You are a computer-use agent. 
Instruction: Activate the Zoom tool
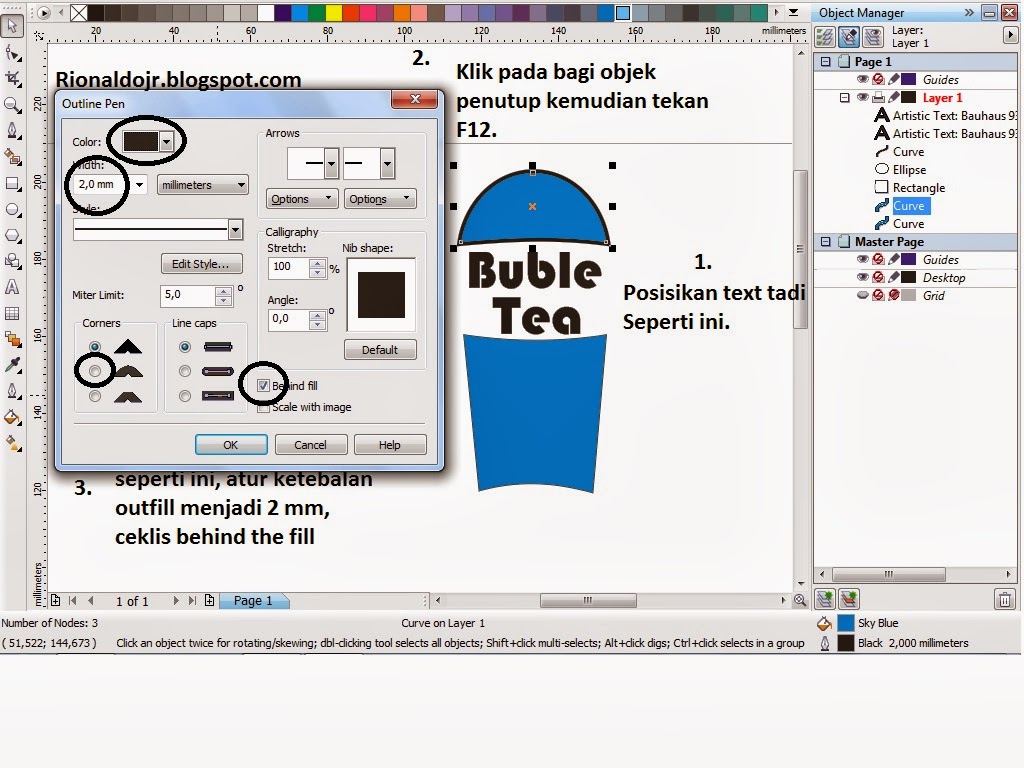(12, 105)
